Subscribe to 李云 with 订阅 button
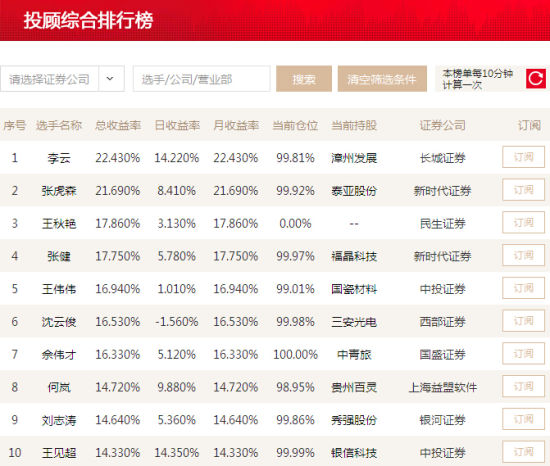 point(523,157)
